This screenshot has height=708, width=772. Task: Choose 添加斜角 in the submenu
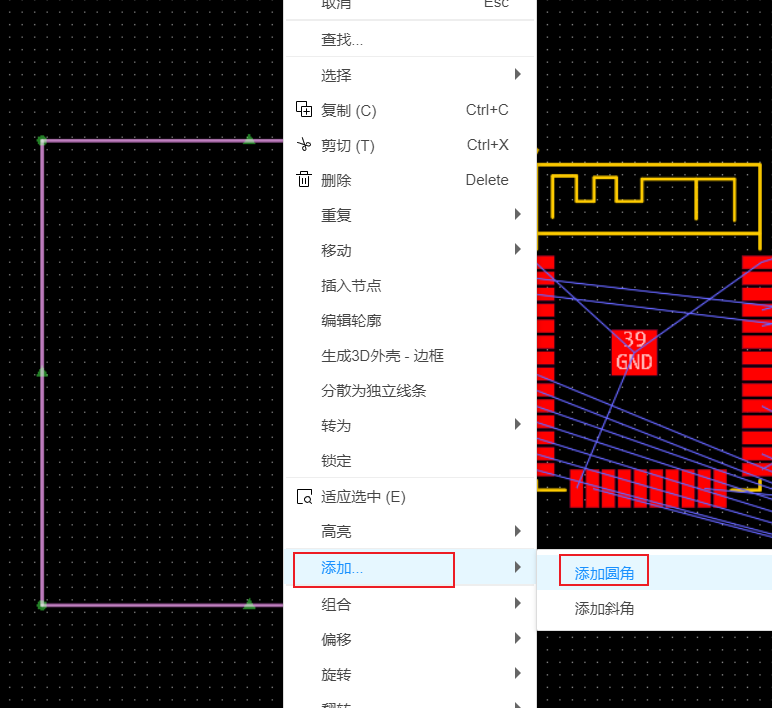(654, 609)
